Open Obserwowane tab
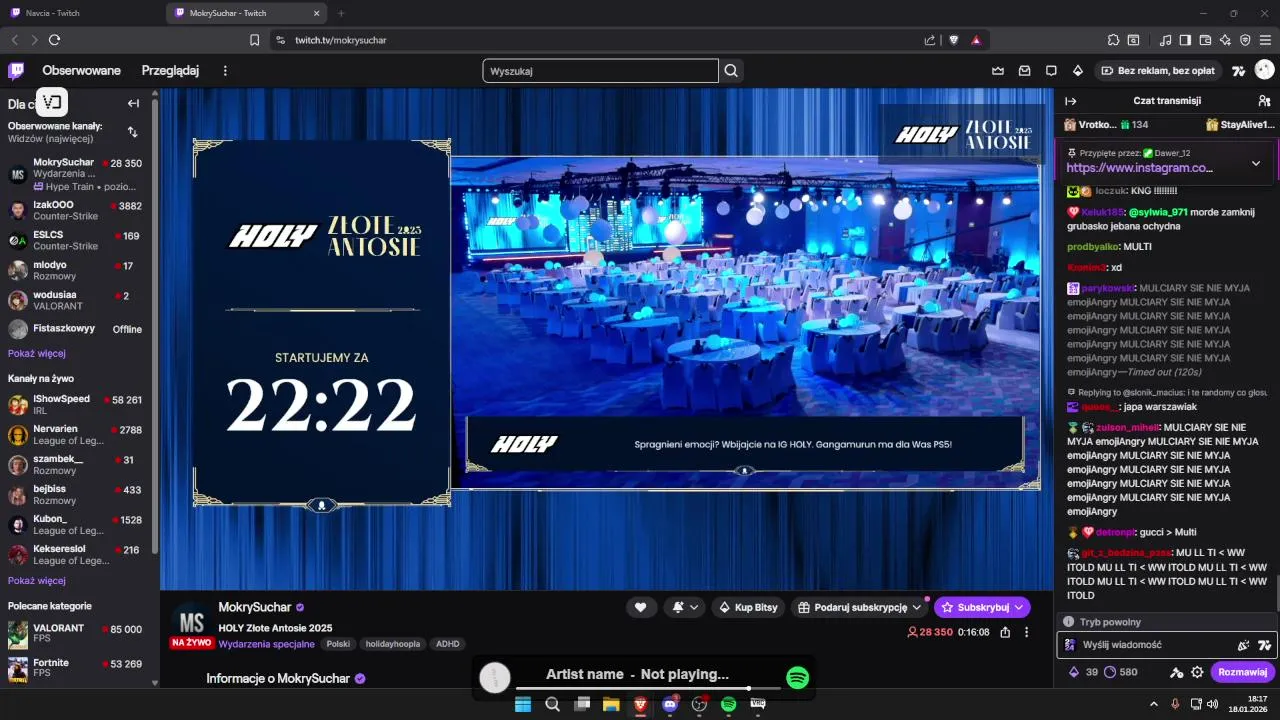 coord(81,71)
